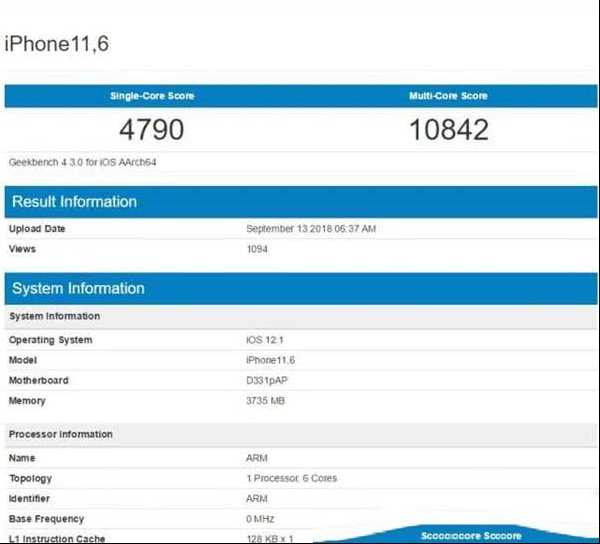Screen dimensions: 600x544
Task: Select the views count 1094
Action: [257, 249]
